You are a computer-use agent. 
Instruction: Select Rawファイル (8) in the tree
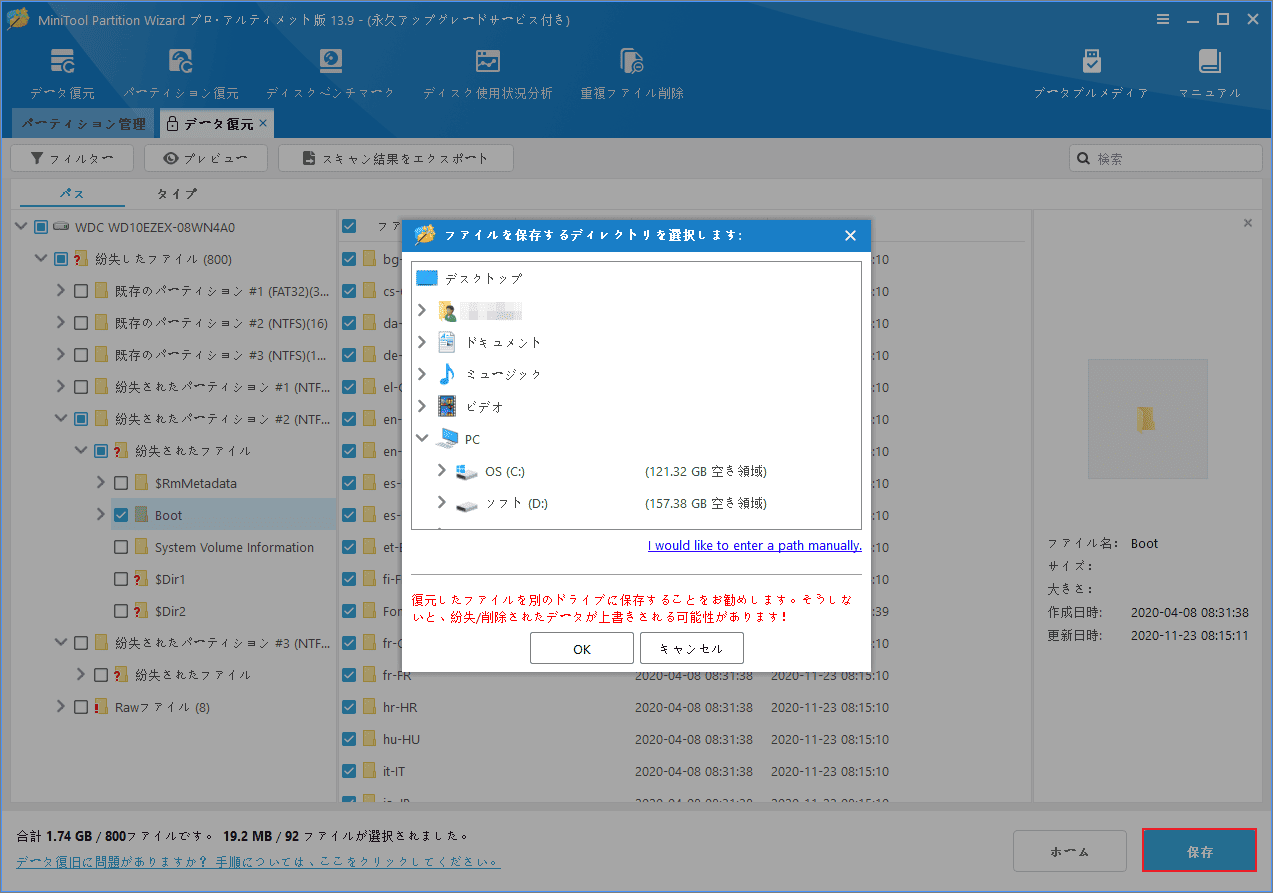coord(162,707)
